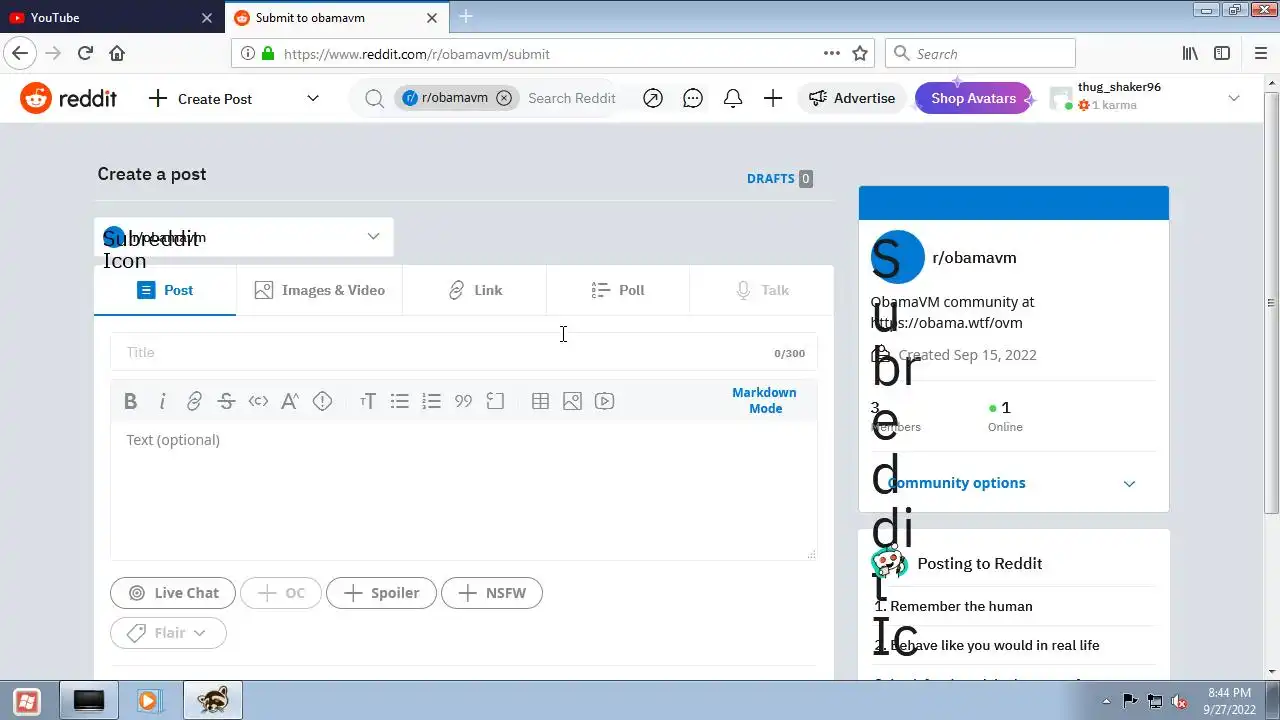The width and height of the screenshot is (1280, 720).
Task: Select the Images & Video tab
Action: pos(319,290)
